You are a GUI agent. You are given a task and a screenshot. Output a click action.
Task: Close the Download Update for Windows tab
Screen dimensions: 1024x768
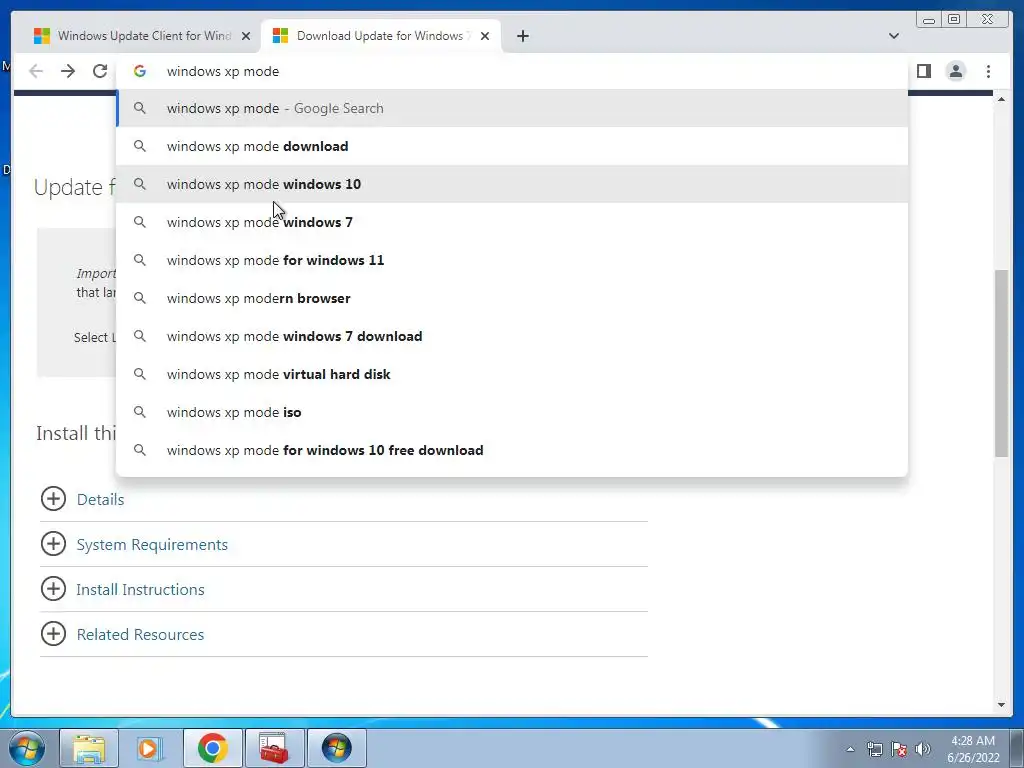tap(485, 36)
